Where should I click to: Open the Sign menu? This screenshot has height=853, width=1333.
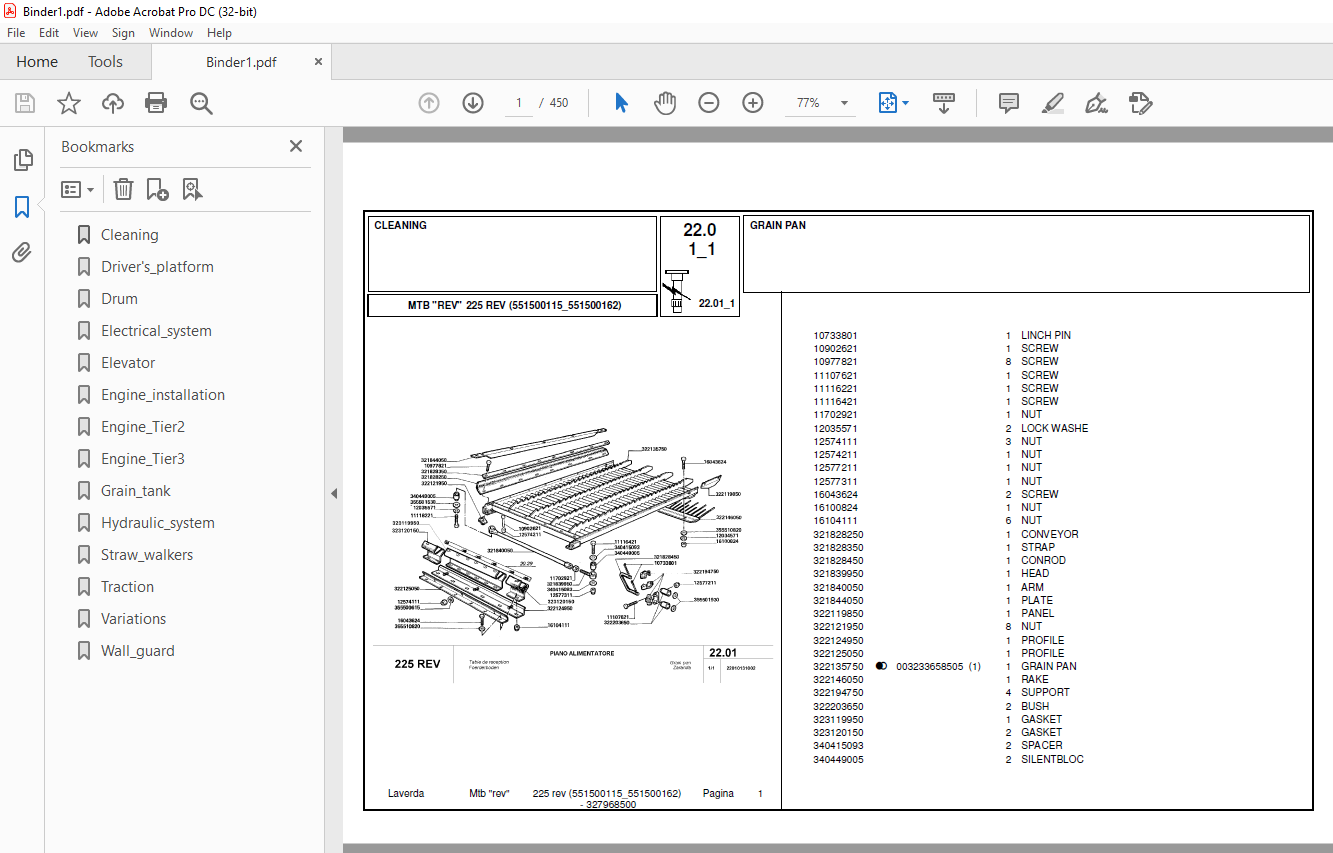[123, 33]
